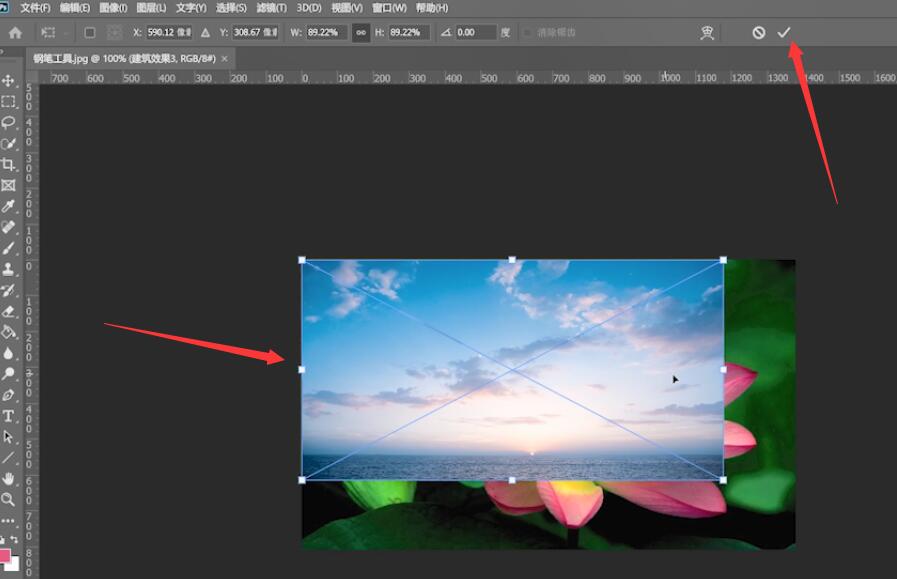Click the top-middle transform handle
The width and height of the screenshot is (897, 579).
point(512,260)
